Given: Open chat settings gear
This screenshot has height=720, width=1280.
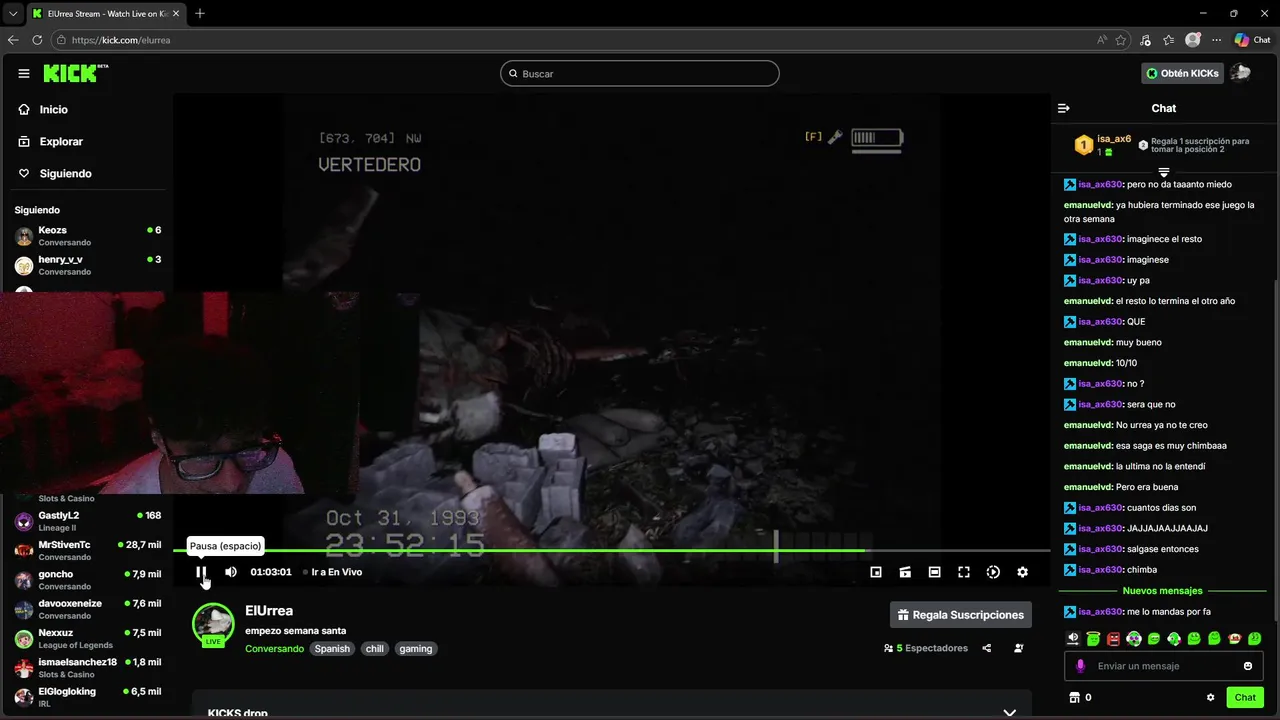Looking at the screenshot, I should 1210,697.
